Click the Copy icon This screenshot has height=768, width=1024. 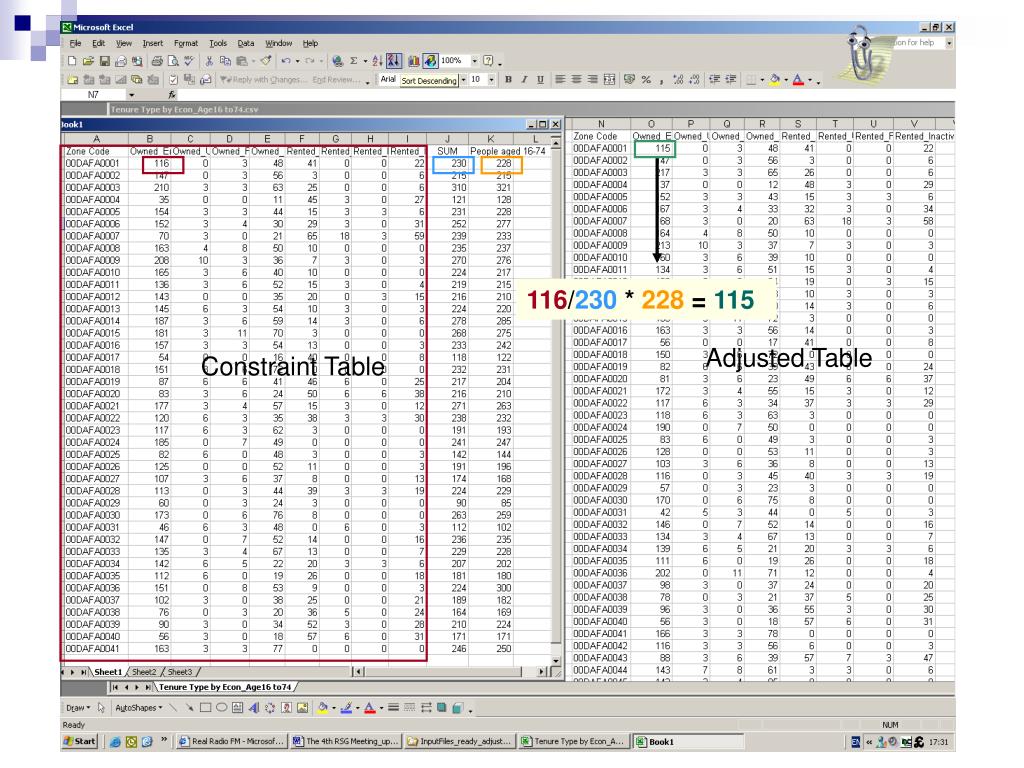tap(225, 61)
